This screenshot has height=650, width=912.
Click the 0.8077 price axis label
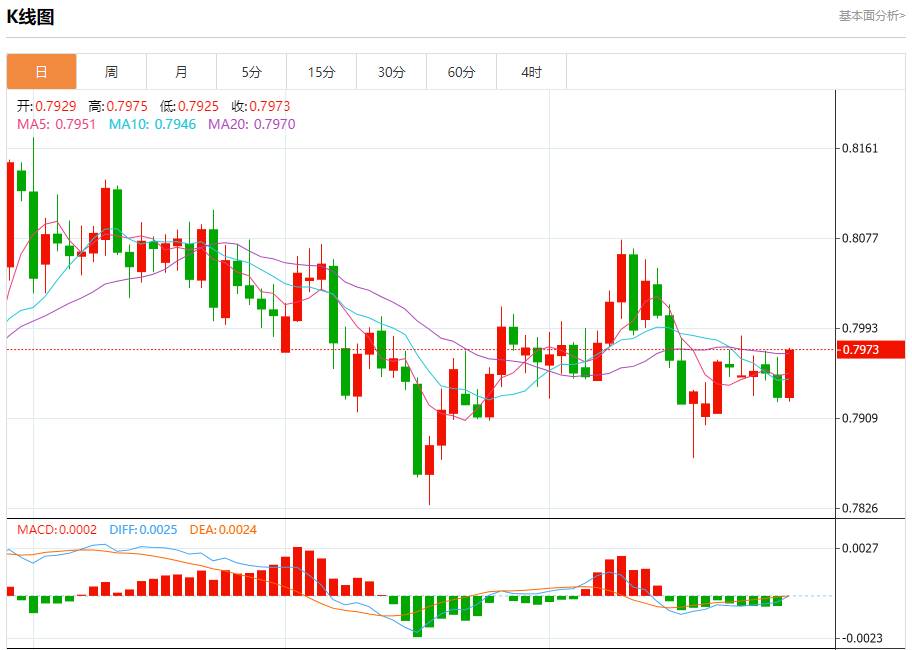[860, 238]
